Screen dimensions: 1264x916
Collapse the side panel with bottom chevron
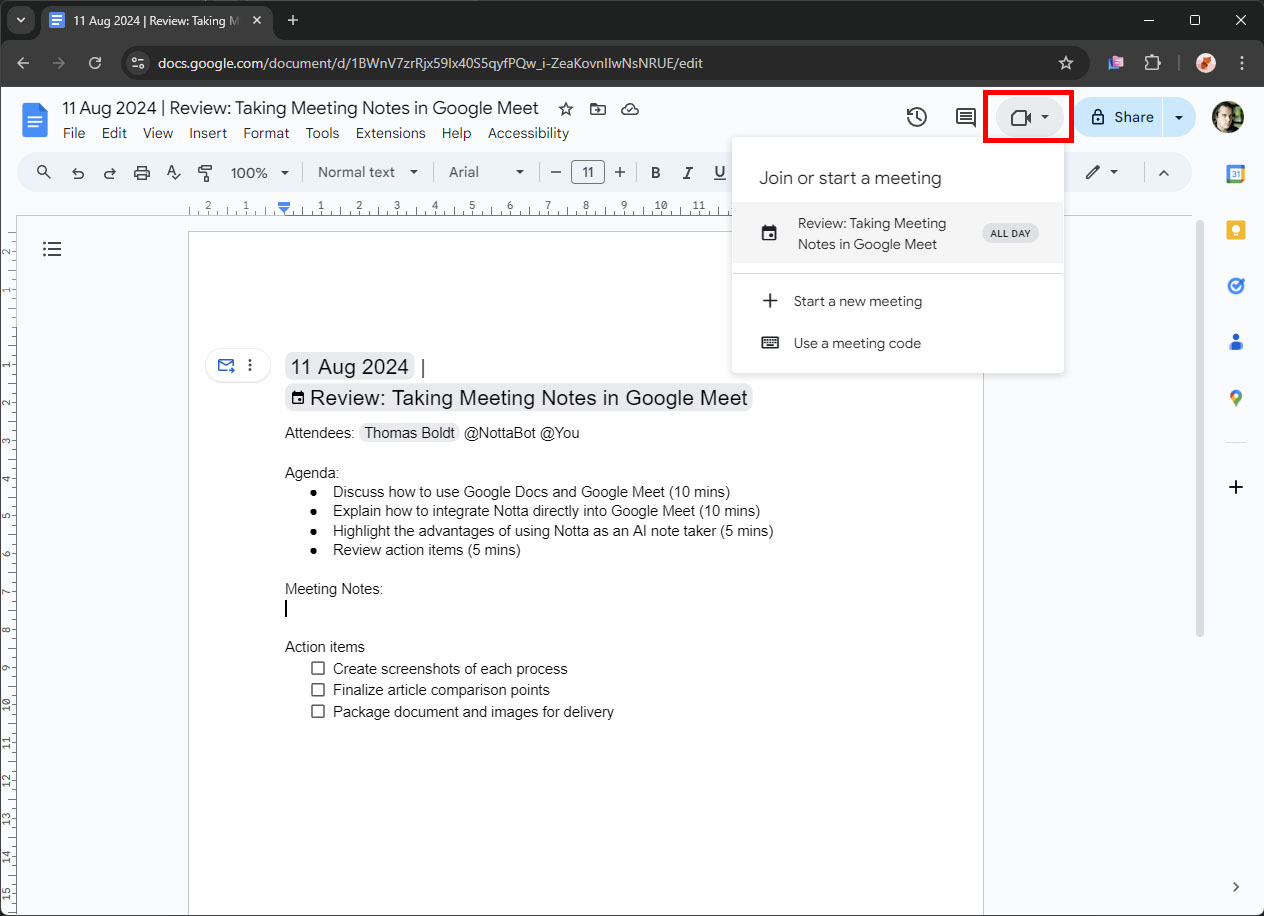click(1236, 887)
